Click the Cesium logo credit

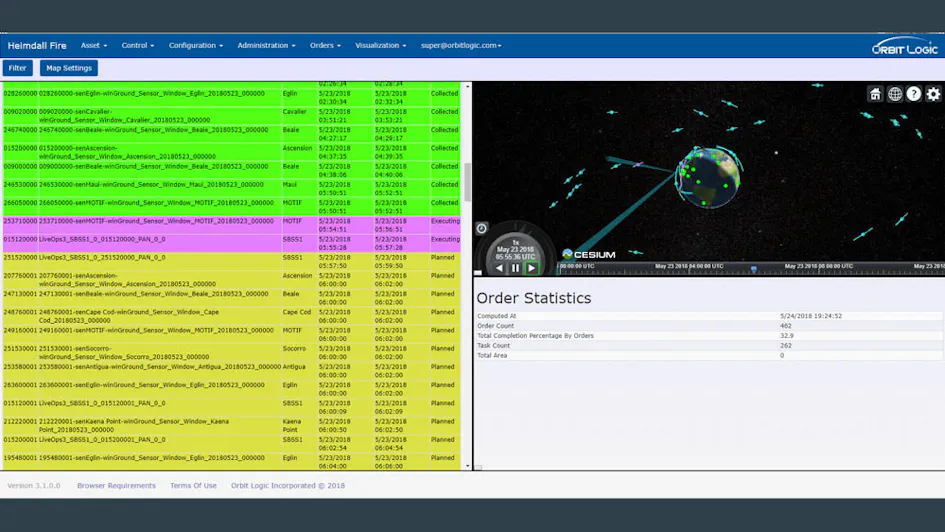589,254
